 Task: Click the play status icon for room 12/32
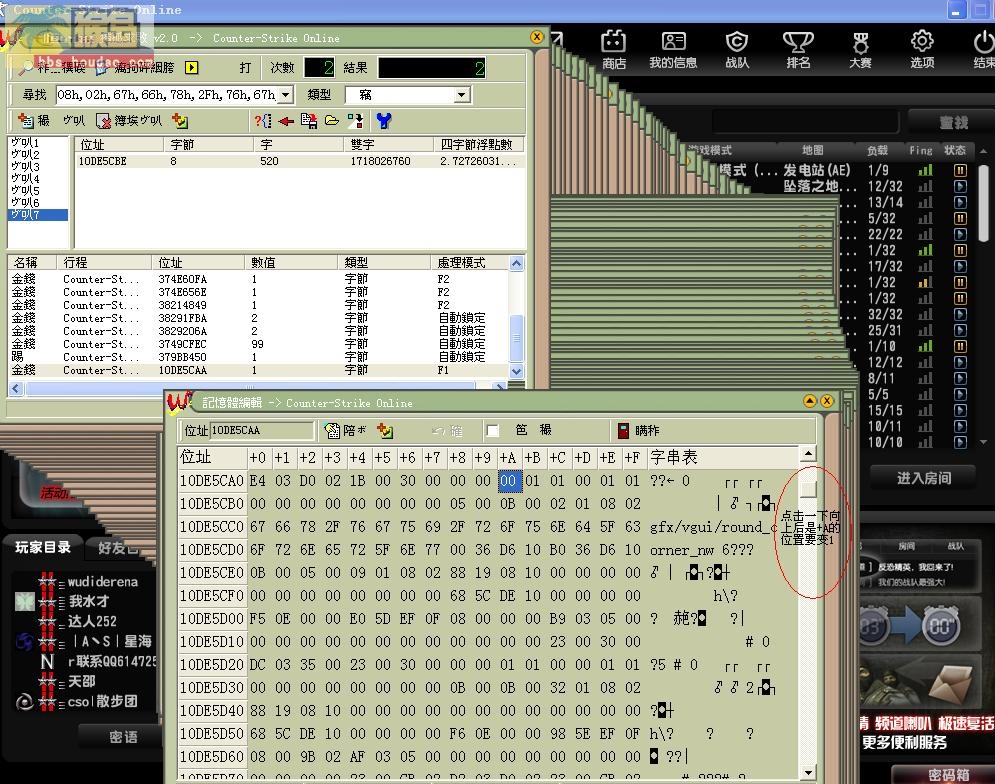click(960, 186)
